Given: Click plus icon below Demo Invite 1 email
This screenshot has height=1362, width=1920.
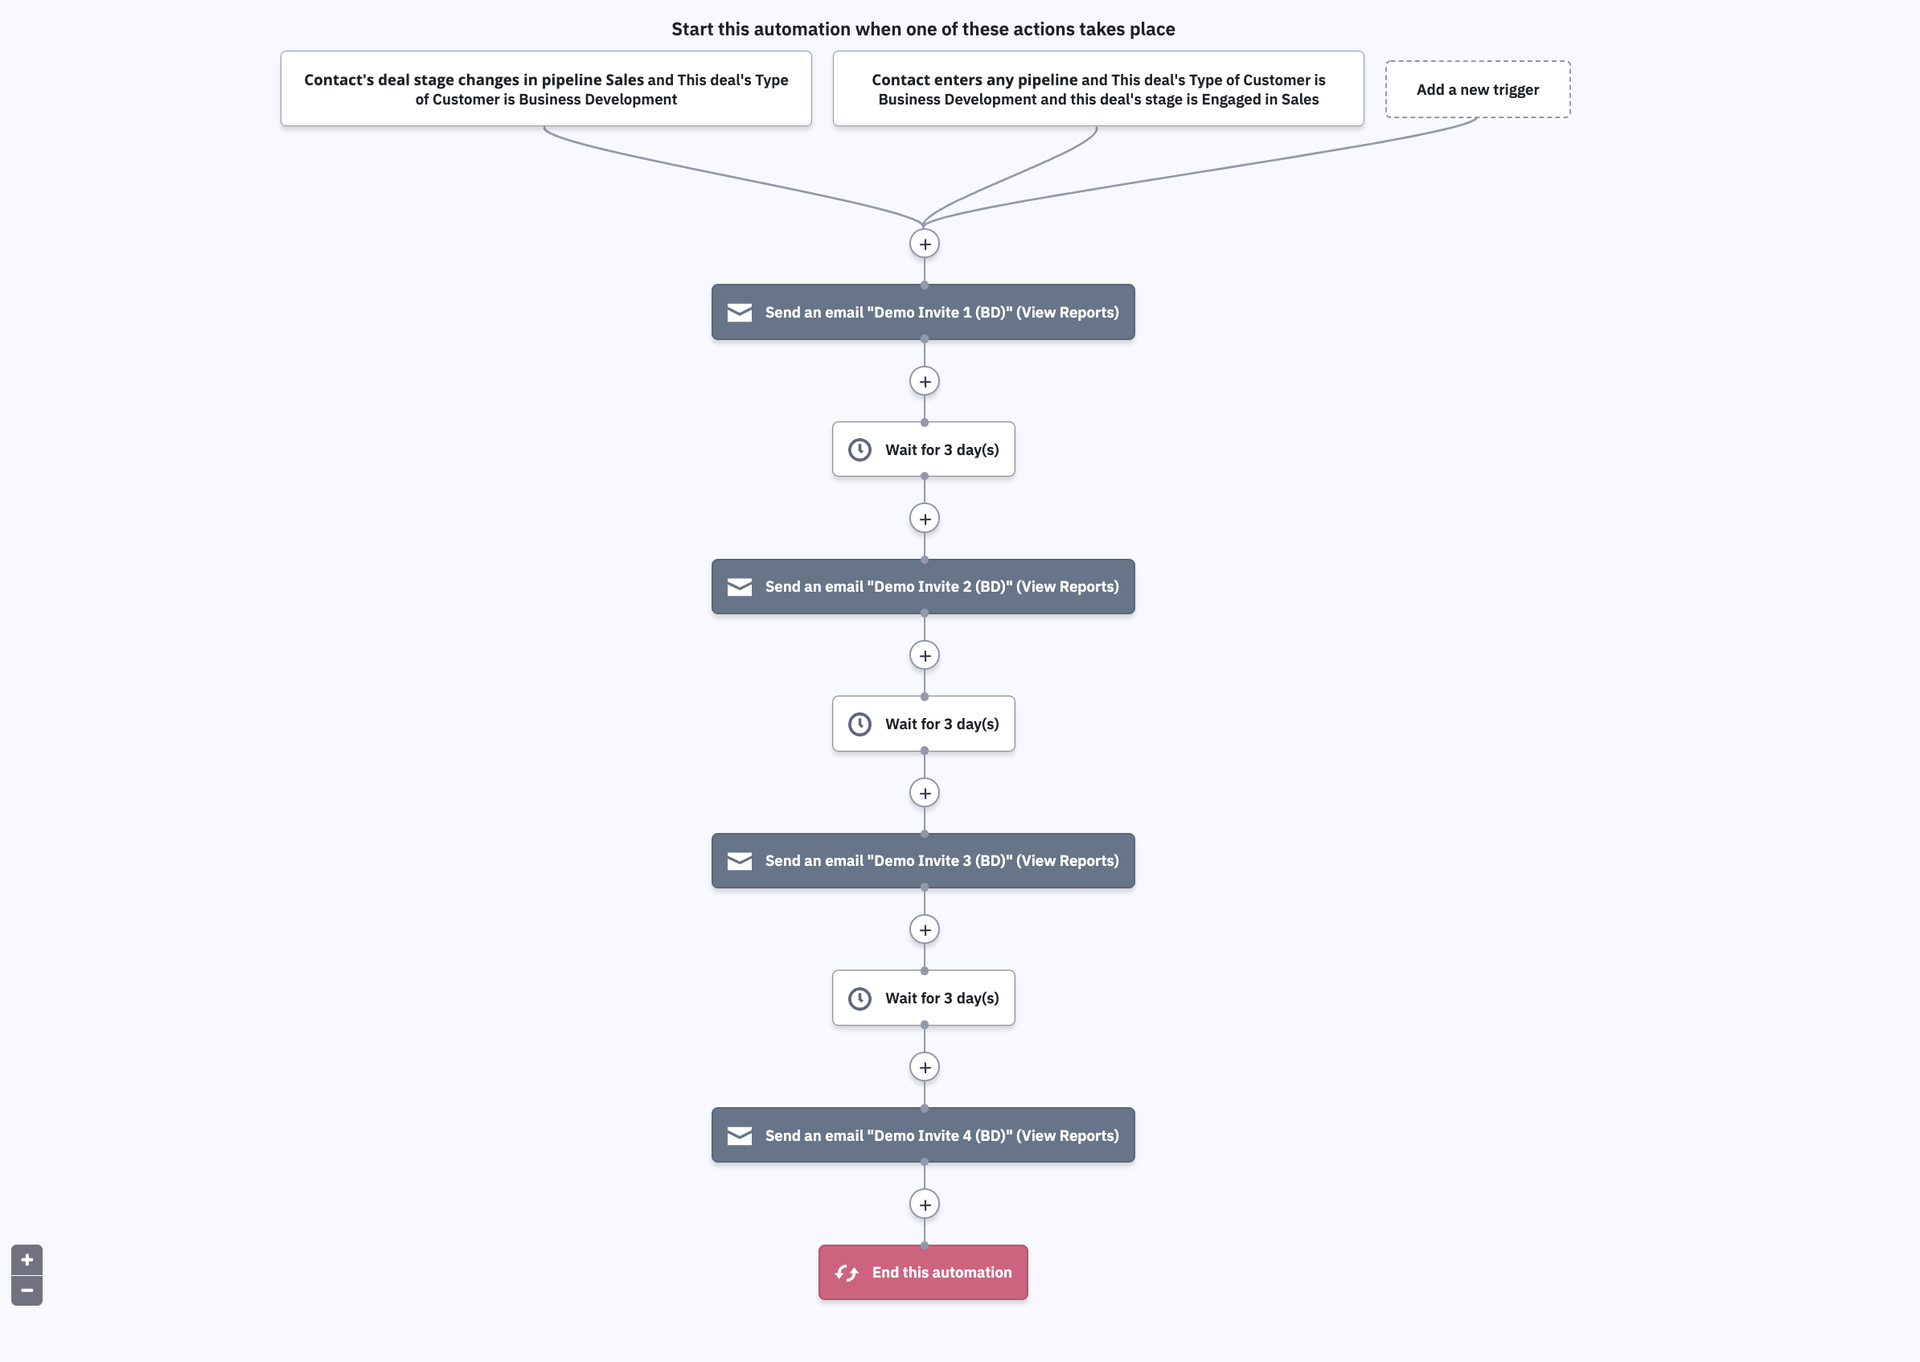Looking at the screenshot, I should click(924, 382).
